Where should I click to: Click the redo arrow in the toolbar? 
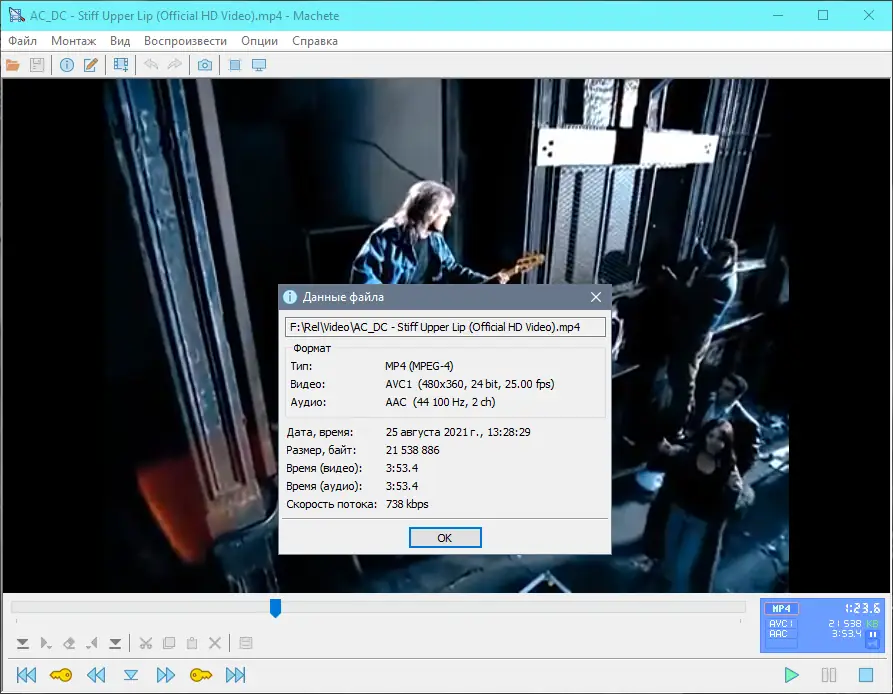pos(175,65)
